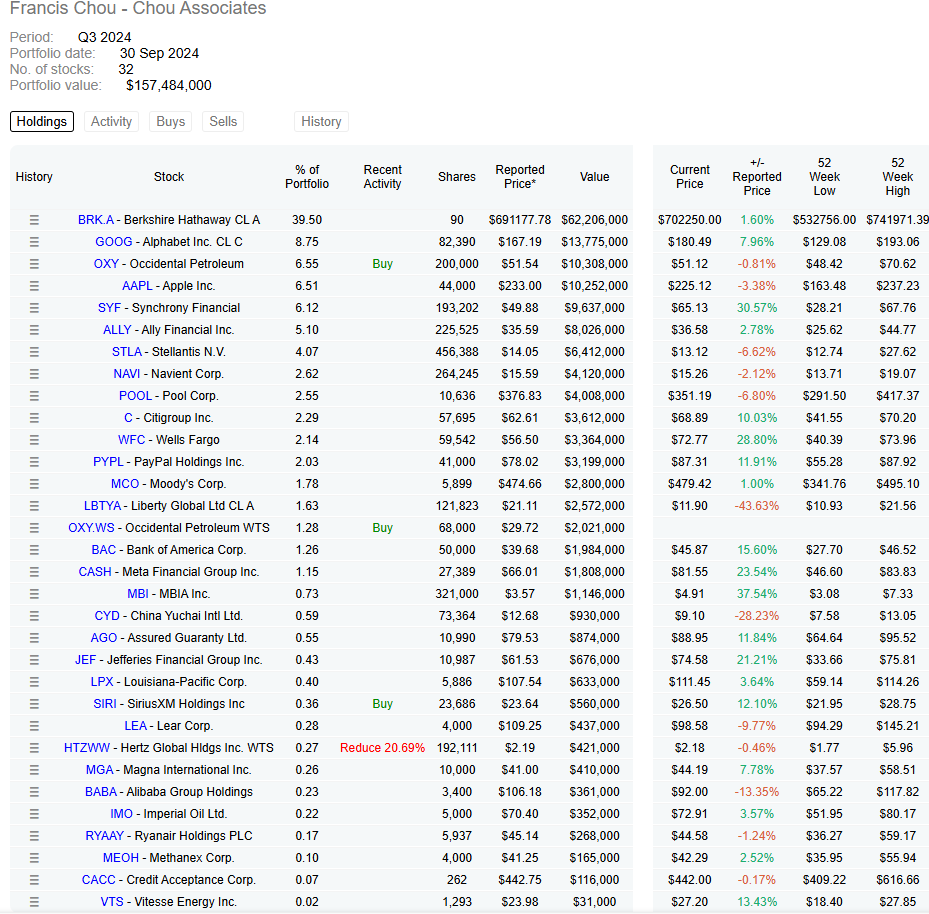
Task: Open history icon for Citigroup Inc. row
Action: [x=34, y=418]
